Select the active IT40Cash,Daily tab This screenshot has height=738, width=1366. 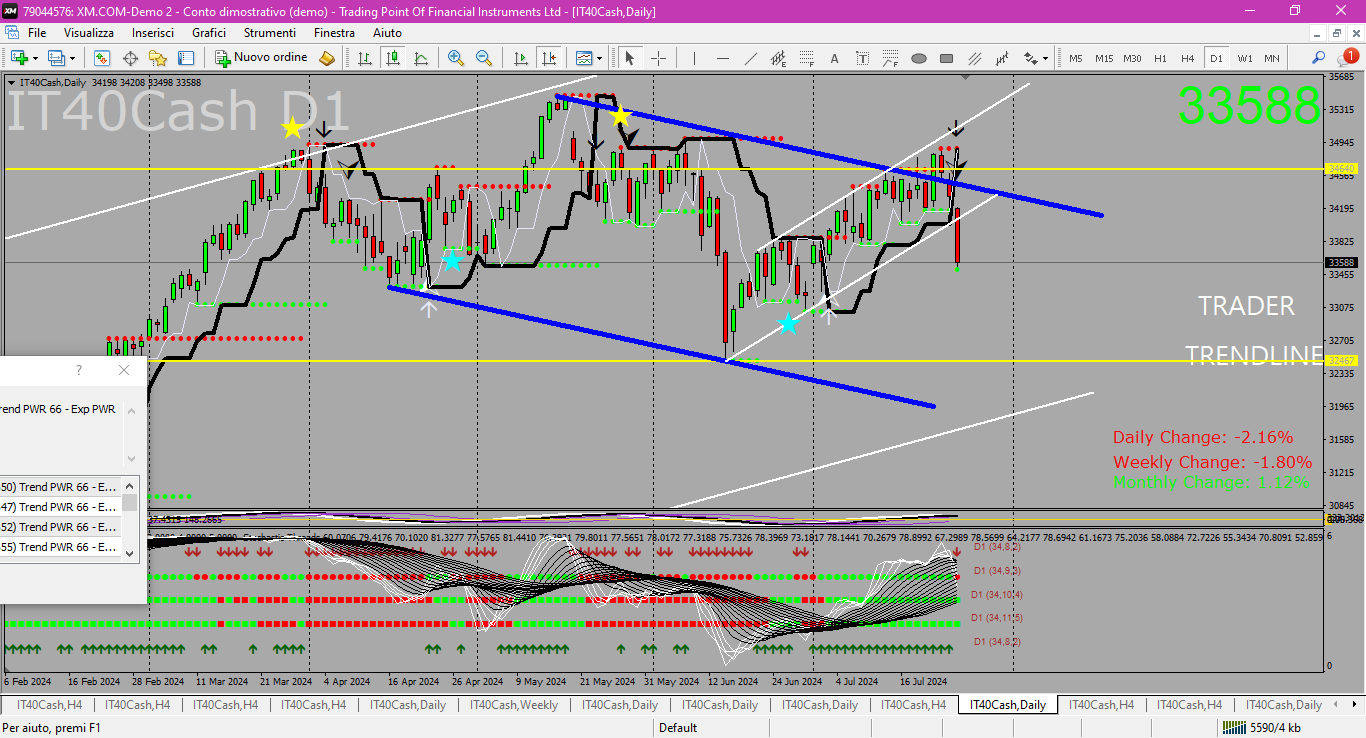(x=1007, y=705)
